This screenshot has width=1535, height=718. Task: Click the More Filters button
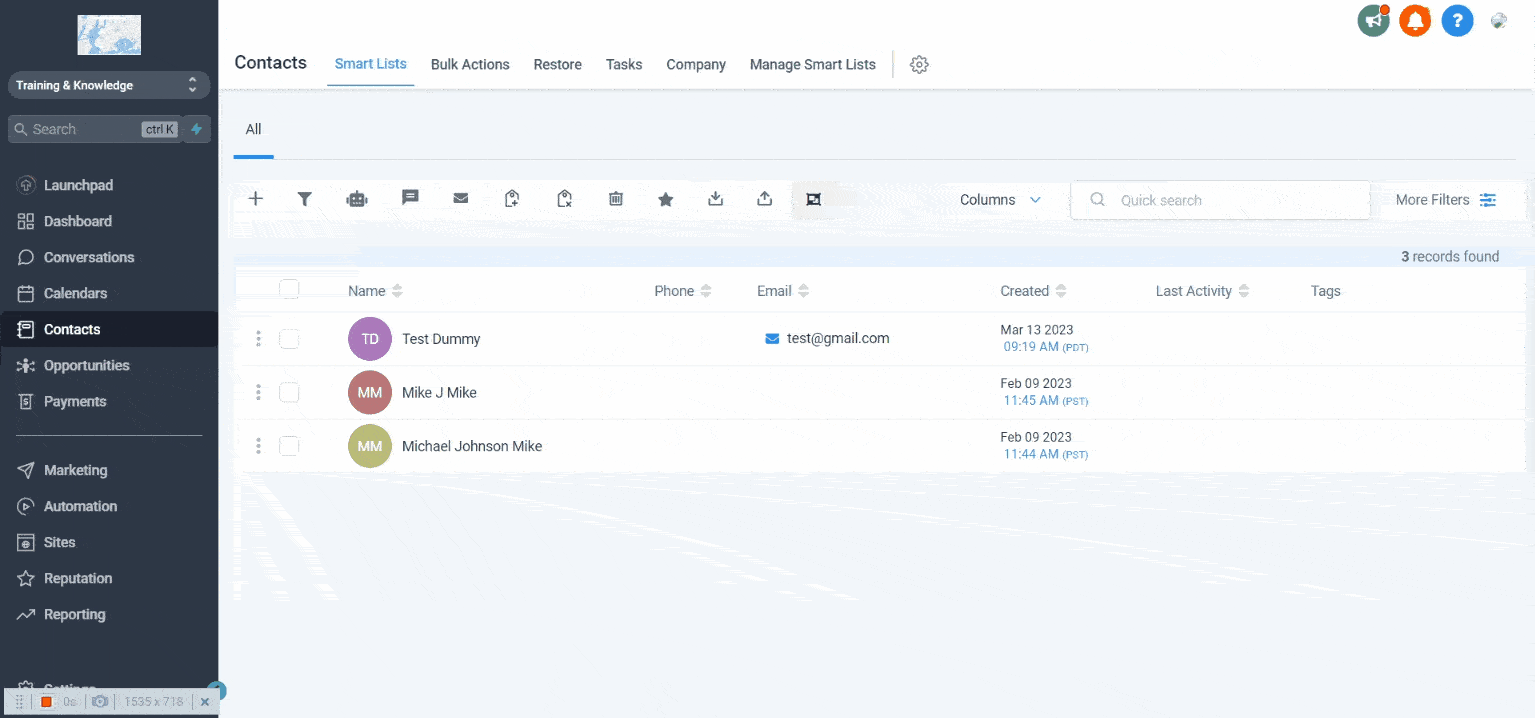click(1446, 200)
